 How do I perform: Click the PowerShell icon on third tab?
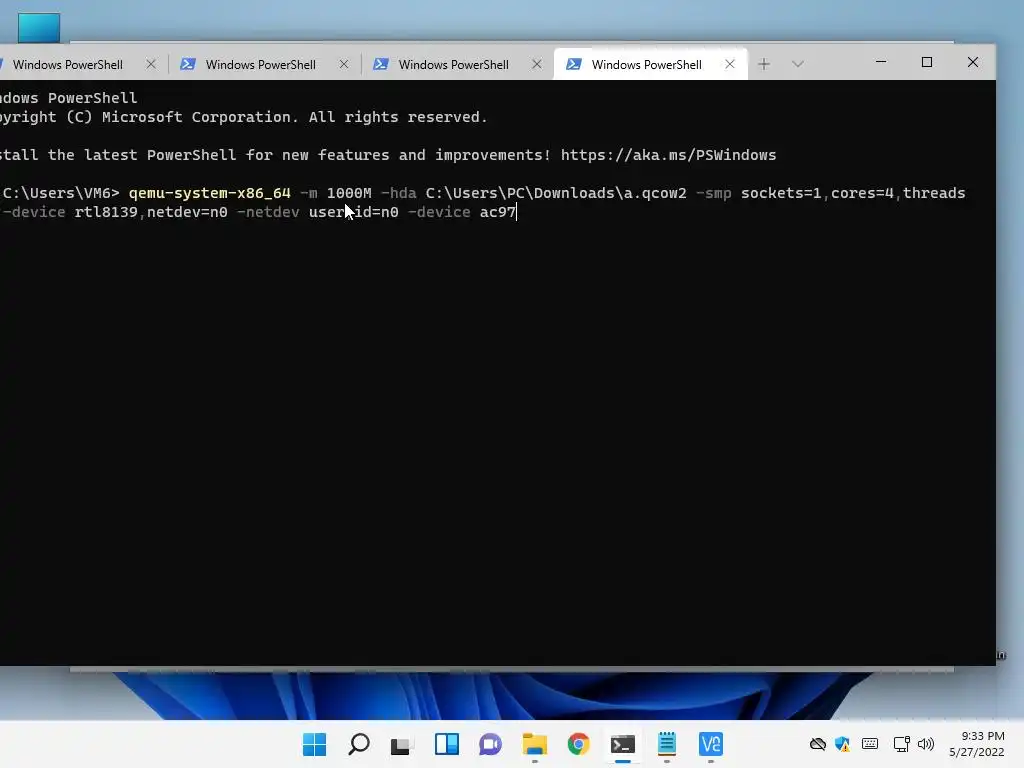point(381,64)
